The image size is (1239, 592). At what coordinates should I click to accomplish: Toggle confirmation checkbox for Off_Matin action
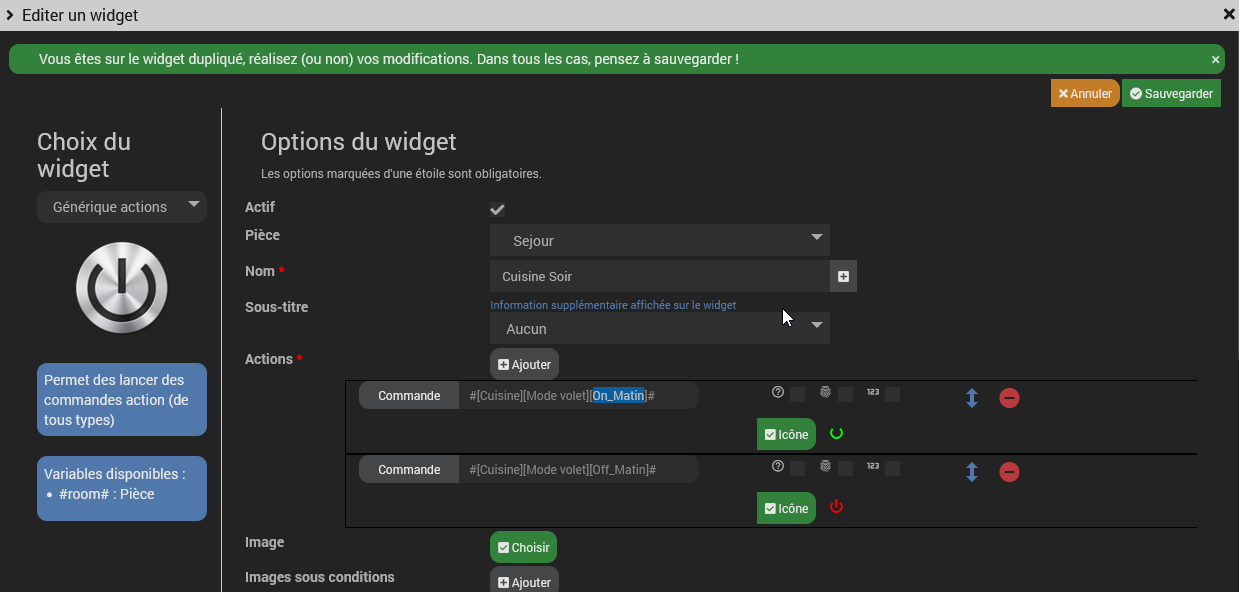(797, 468)
